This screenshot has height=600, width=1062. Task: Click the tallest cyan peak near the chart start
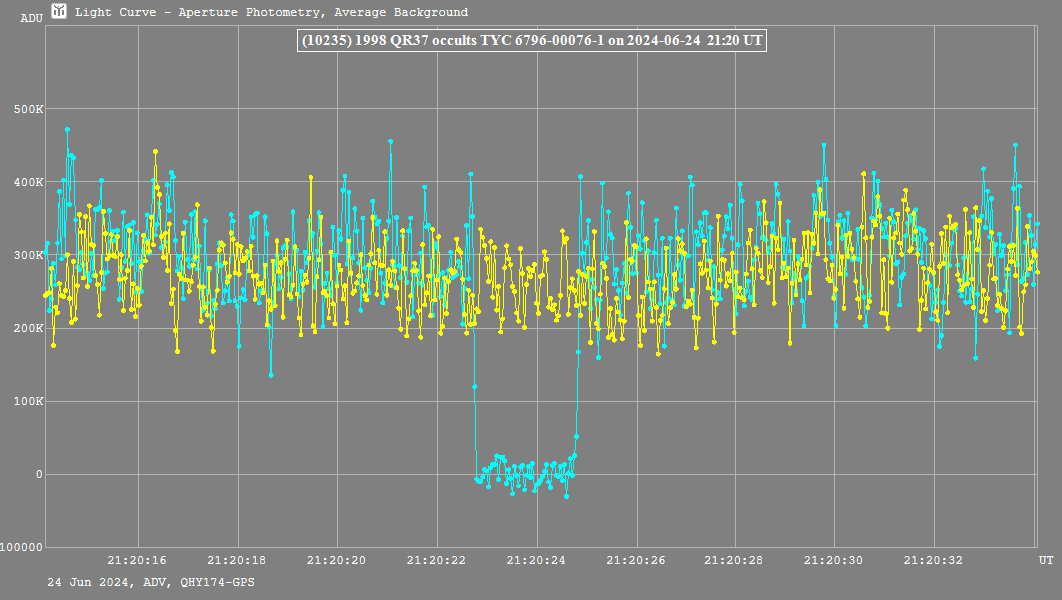tap(67, 129)
